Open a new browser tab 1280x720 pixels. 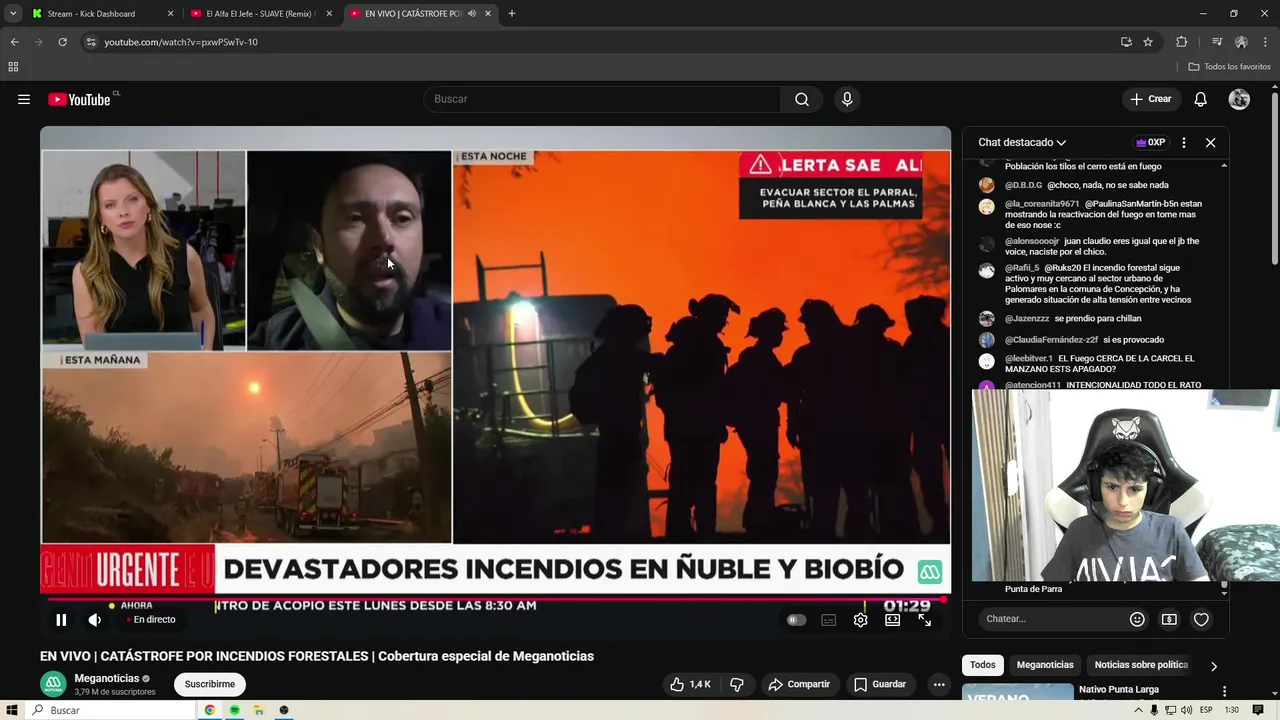511,14
